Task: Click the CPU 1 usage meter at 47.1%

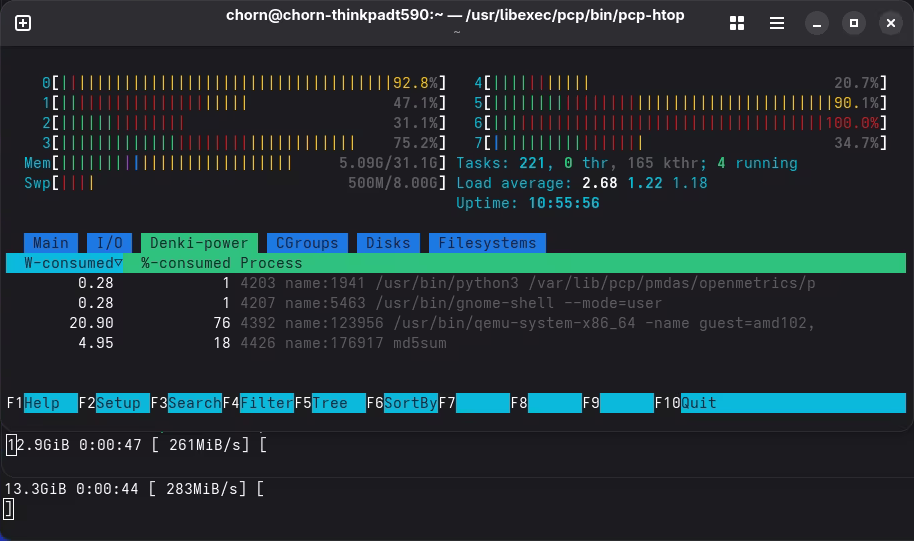Action: [244, 103]
